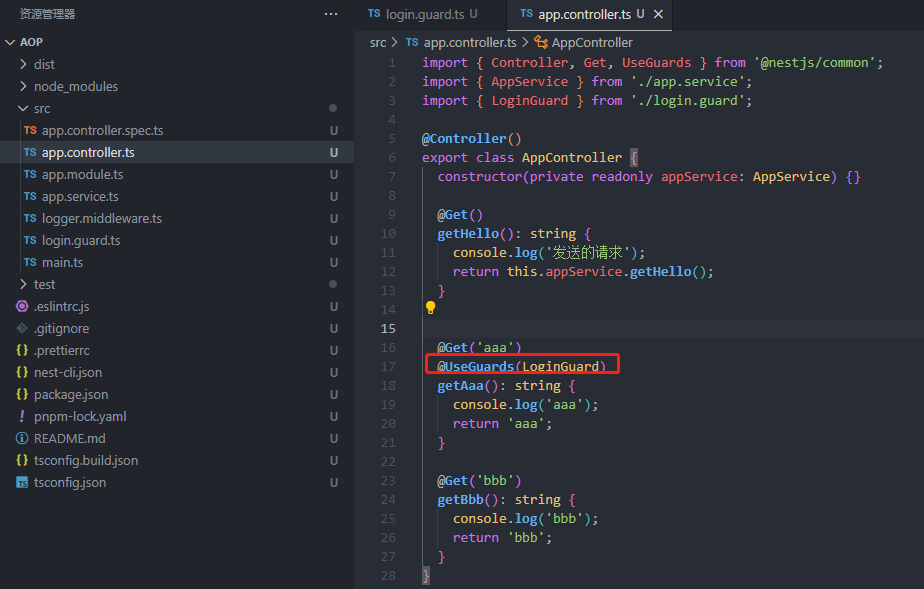
Task: Click the U status badge next to app.service.ts
Action: point(333,196)
